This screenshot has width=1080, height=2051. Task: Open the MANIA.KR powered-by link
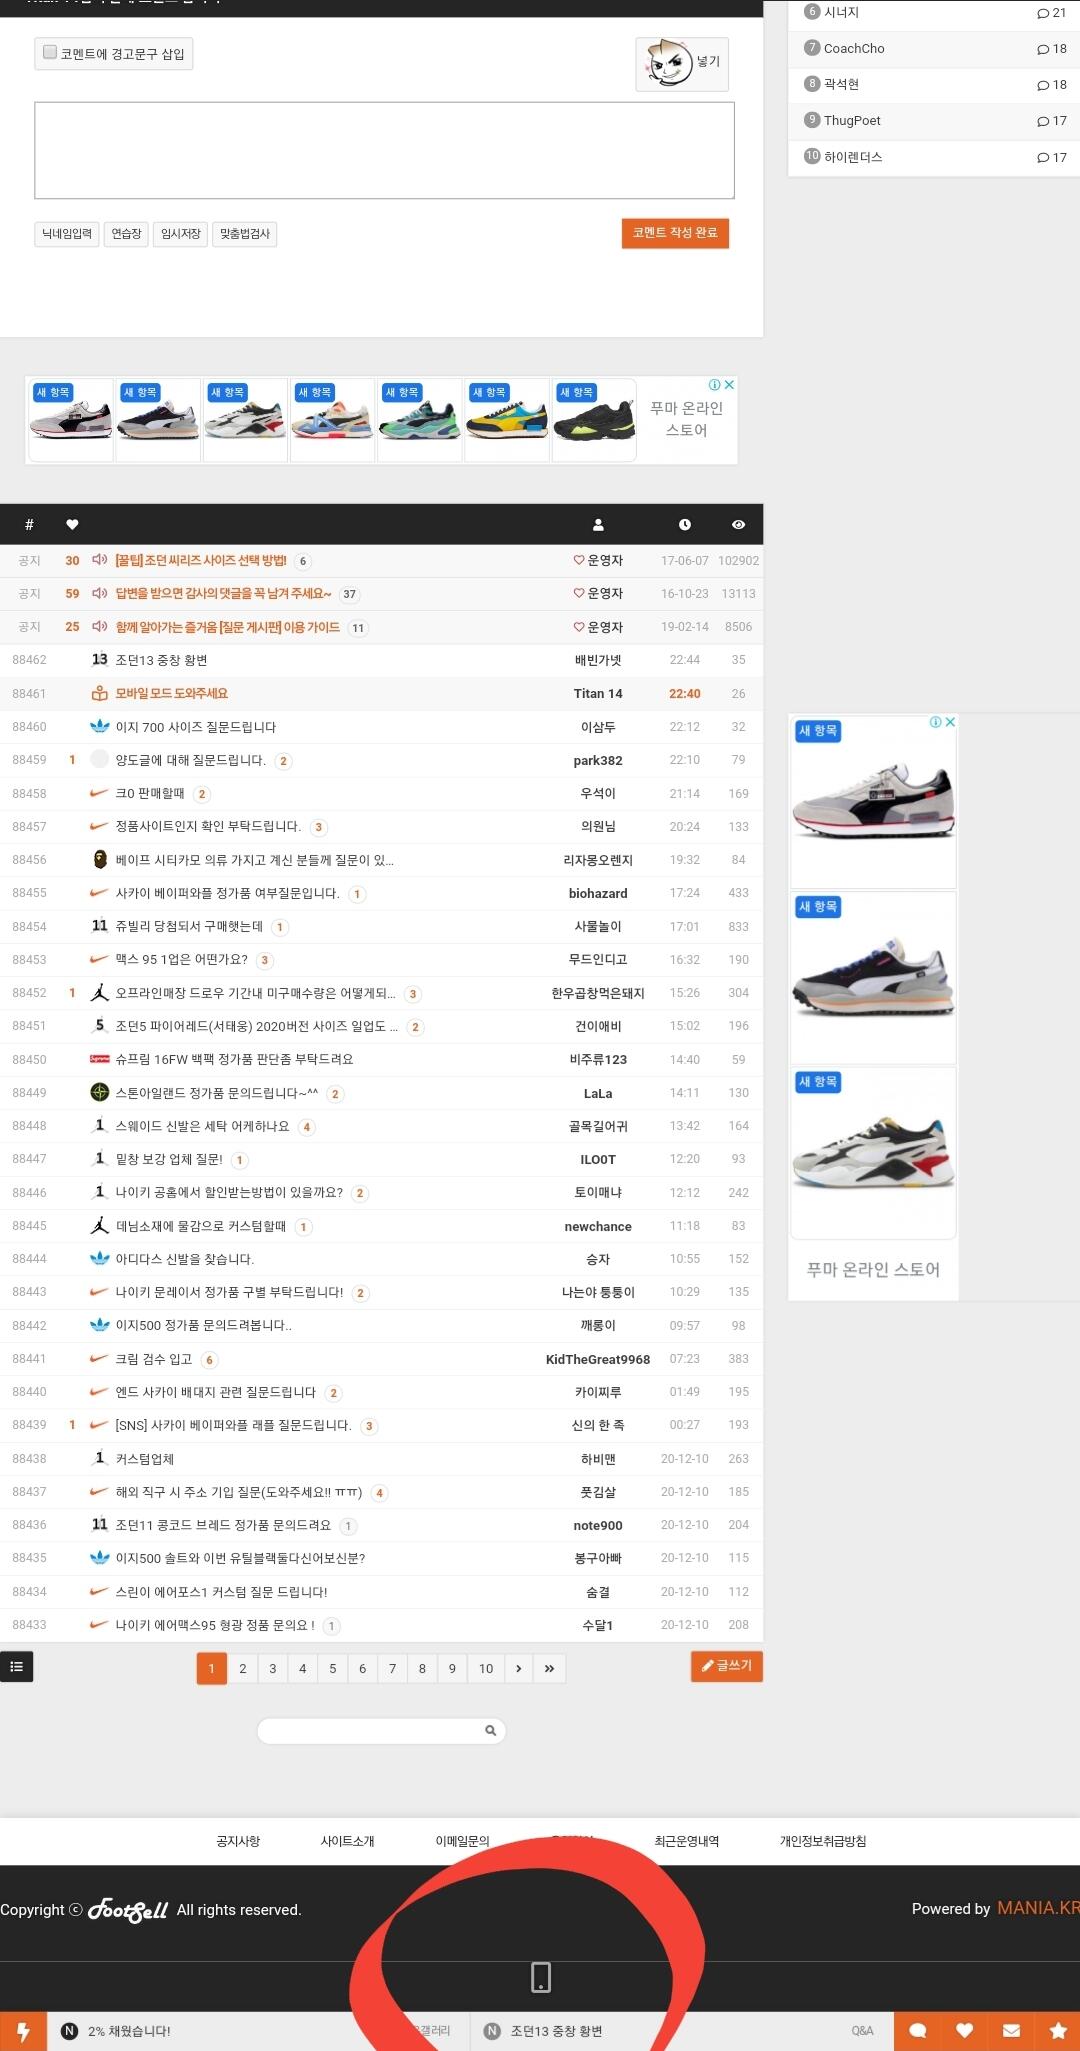click(1038, 1908)
